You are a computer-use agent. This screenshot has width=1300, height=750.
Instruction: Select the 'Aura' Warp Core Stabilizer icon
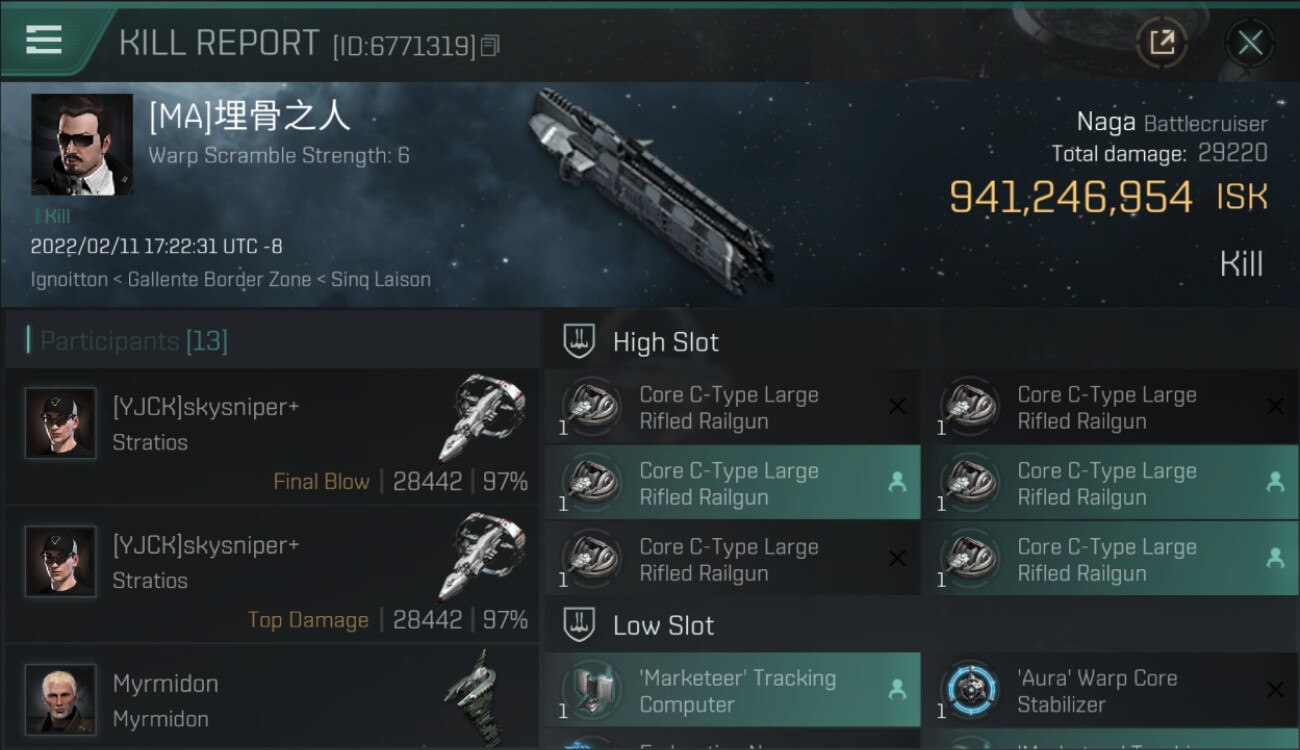coord(969,690)
